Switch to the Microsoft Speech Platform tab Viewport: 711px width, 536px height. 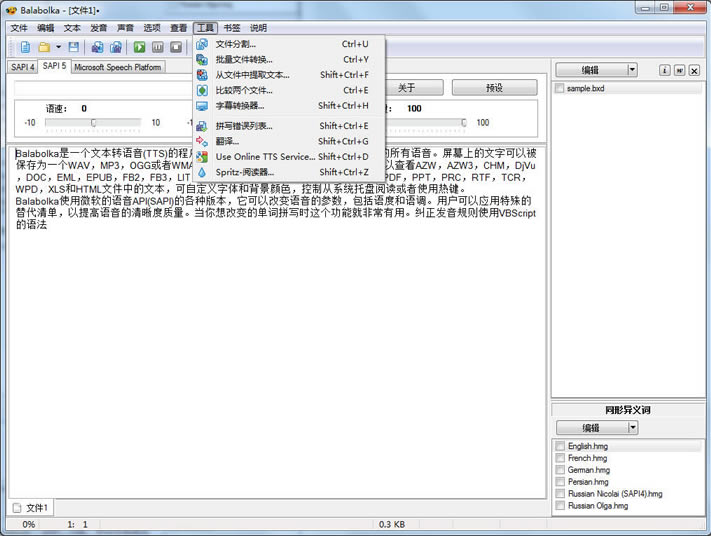click(117, 68)
